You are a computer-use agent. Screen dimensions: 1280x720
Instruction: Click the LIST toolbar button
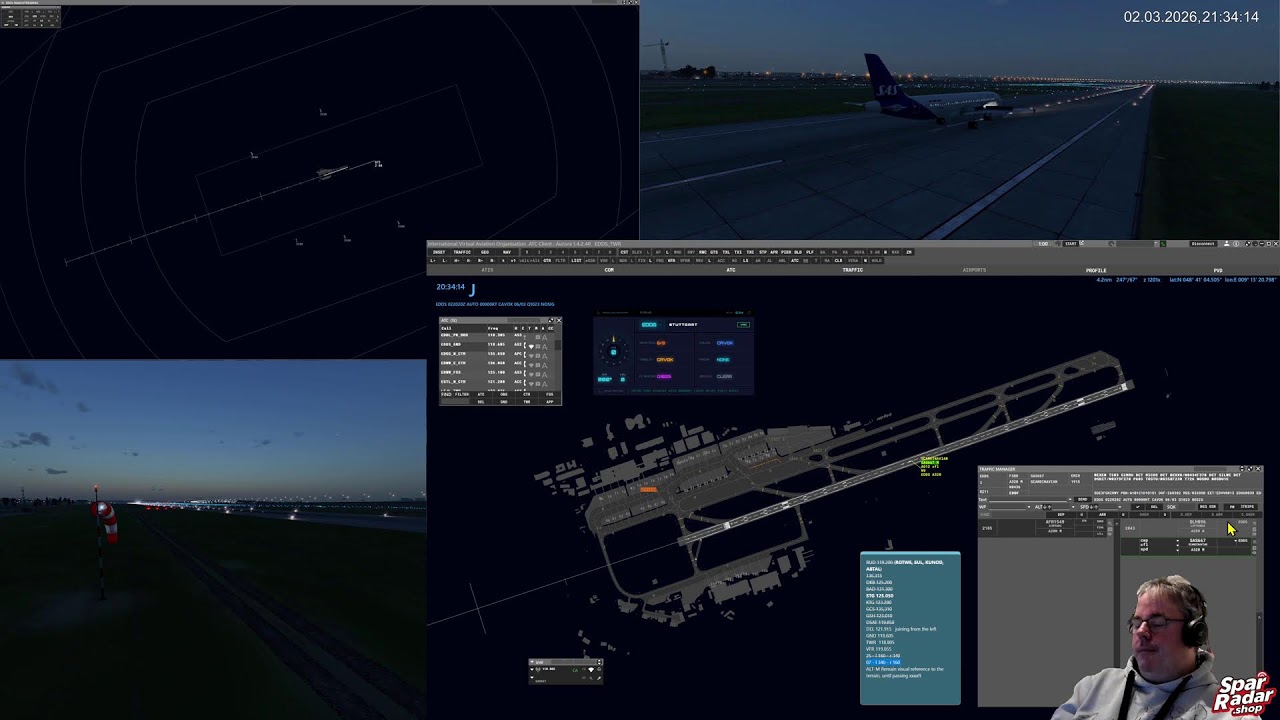576,261
